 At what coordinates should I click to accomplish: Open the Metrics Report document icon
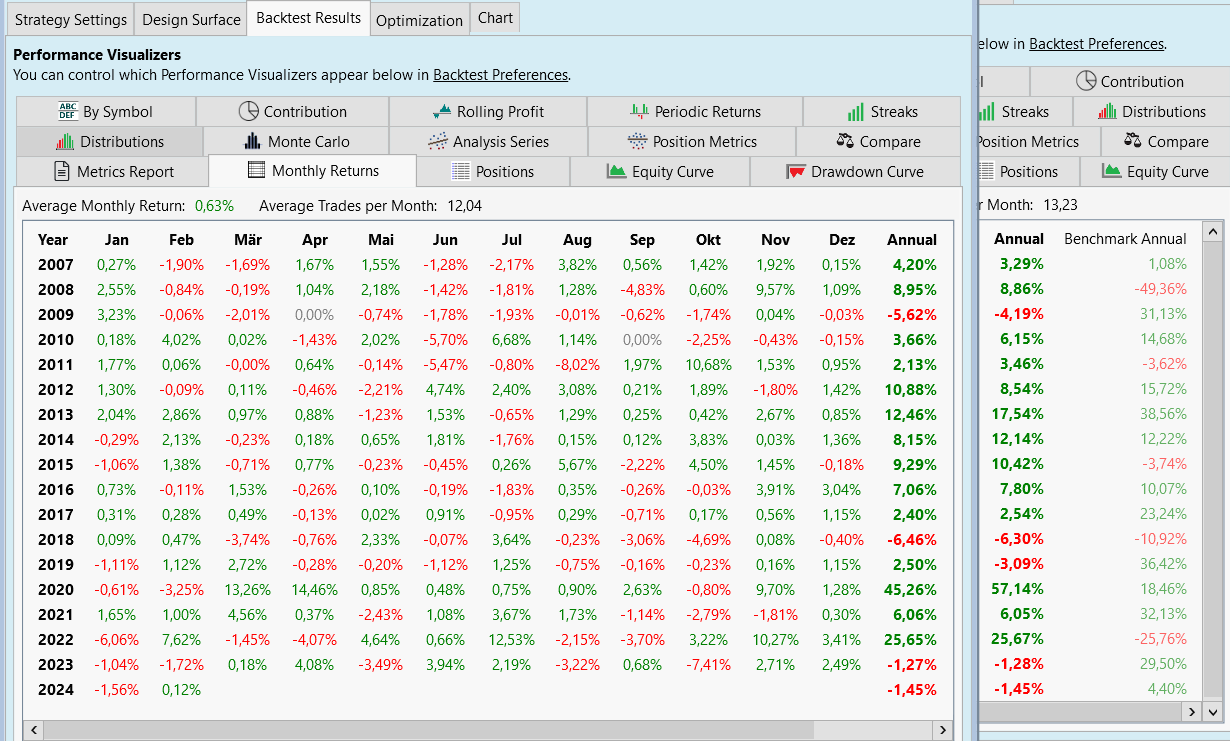click(x=61, y=172)
